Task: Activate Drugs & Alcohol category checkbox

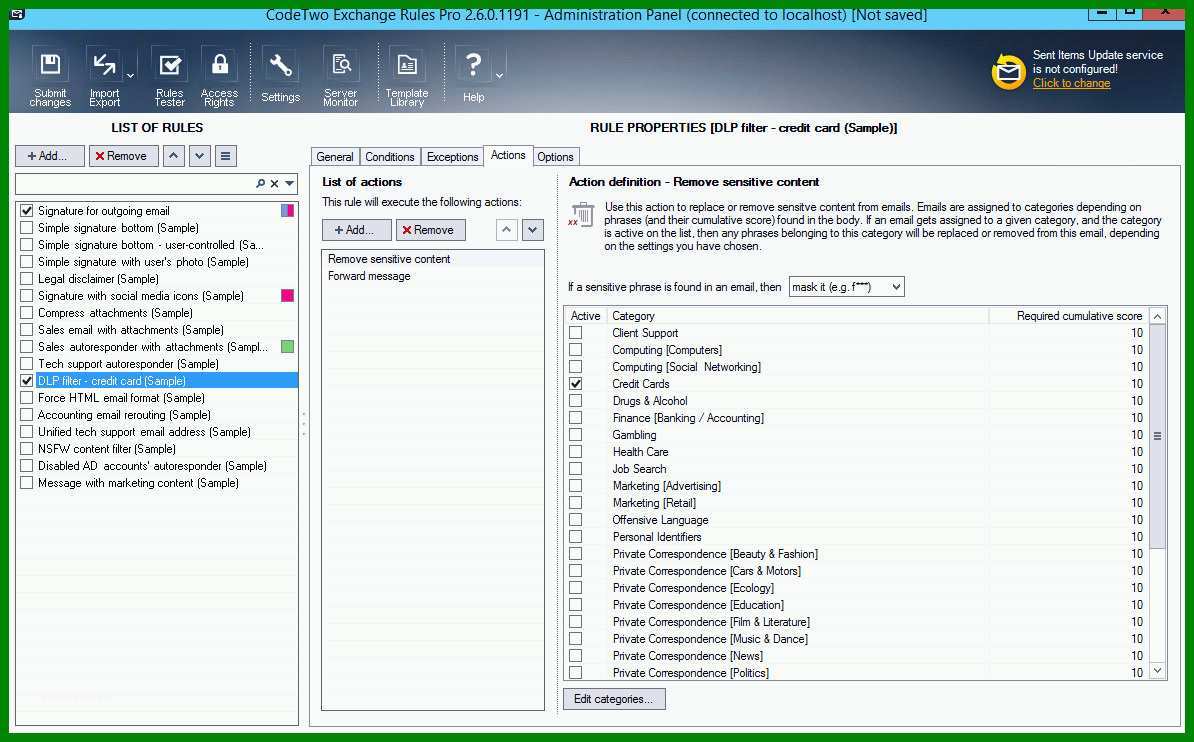Action: [x=576, y=401]
